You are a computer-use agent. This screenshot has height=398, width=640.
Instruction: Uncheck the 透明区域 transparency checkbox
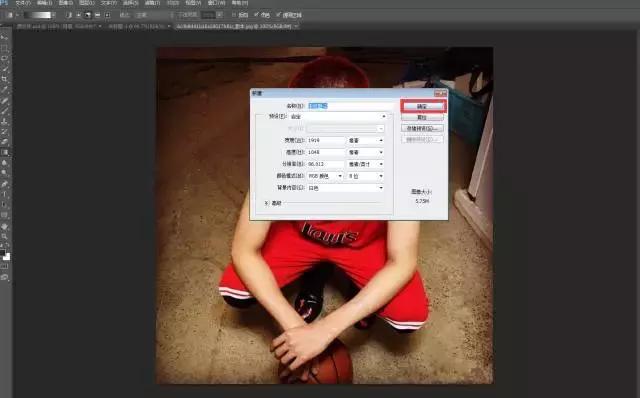(278, 15)
